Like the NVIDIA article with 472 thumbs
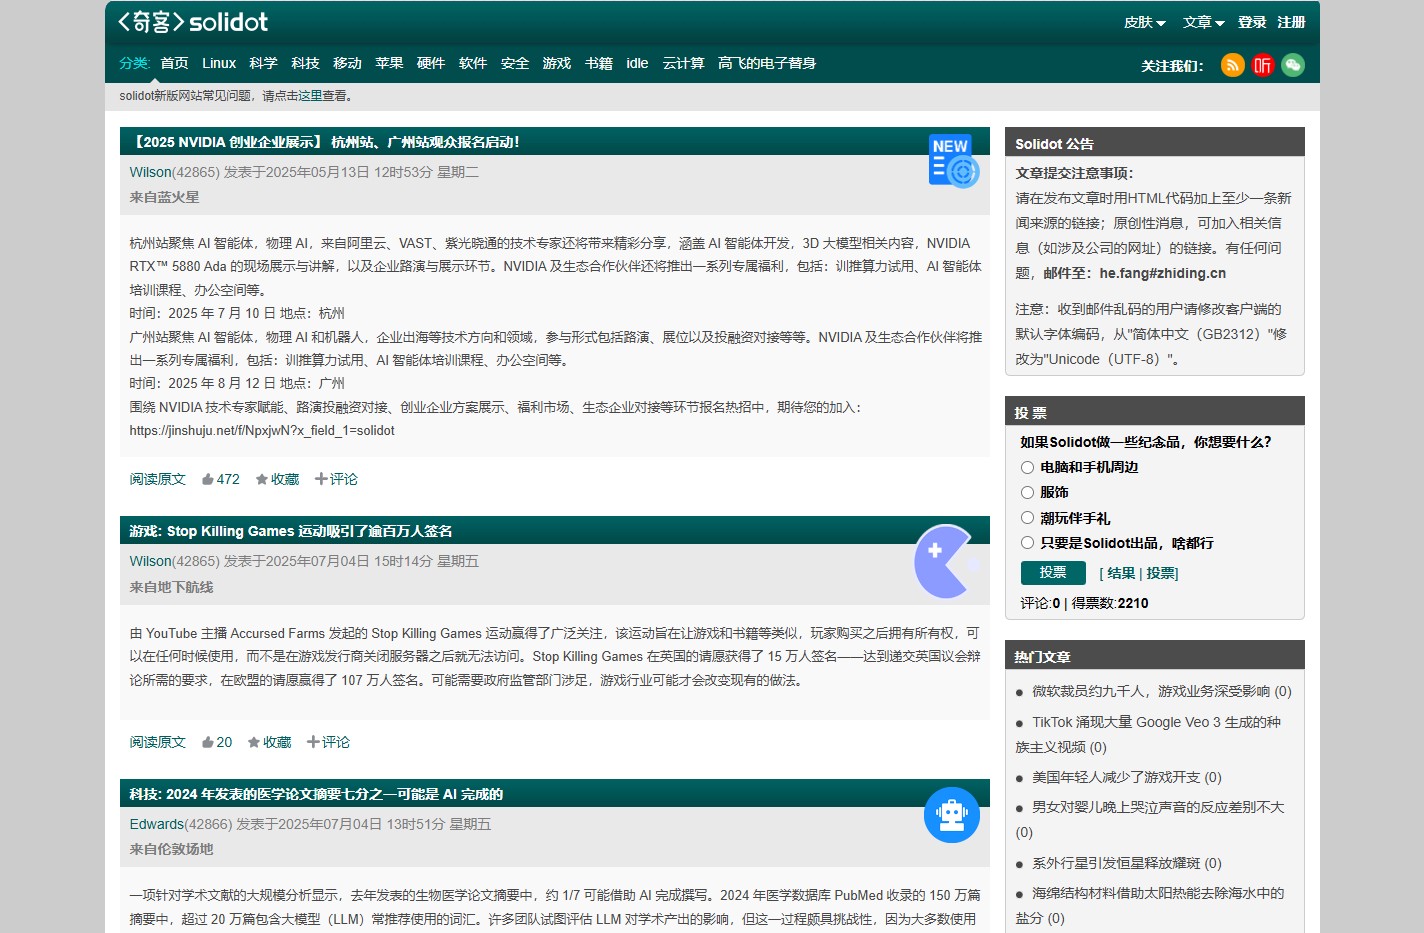Viewport: 1424px width, 933px height. coord(221,479)
